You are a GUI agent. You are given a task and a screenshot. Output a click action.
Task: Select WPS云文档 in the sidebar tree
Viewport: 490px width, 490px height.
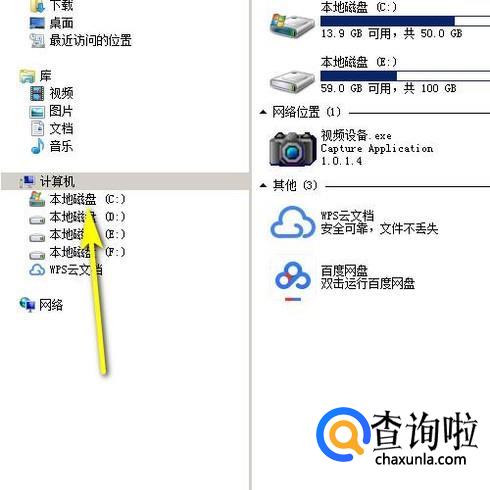[x=76, y=269]
